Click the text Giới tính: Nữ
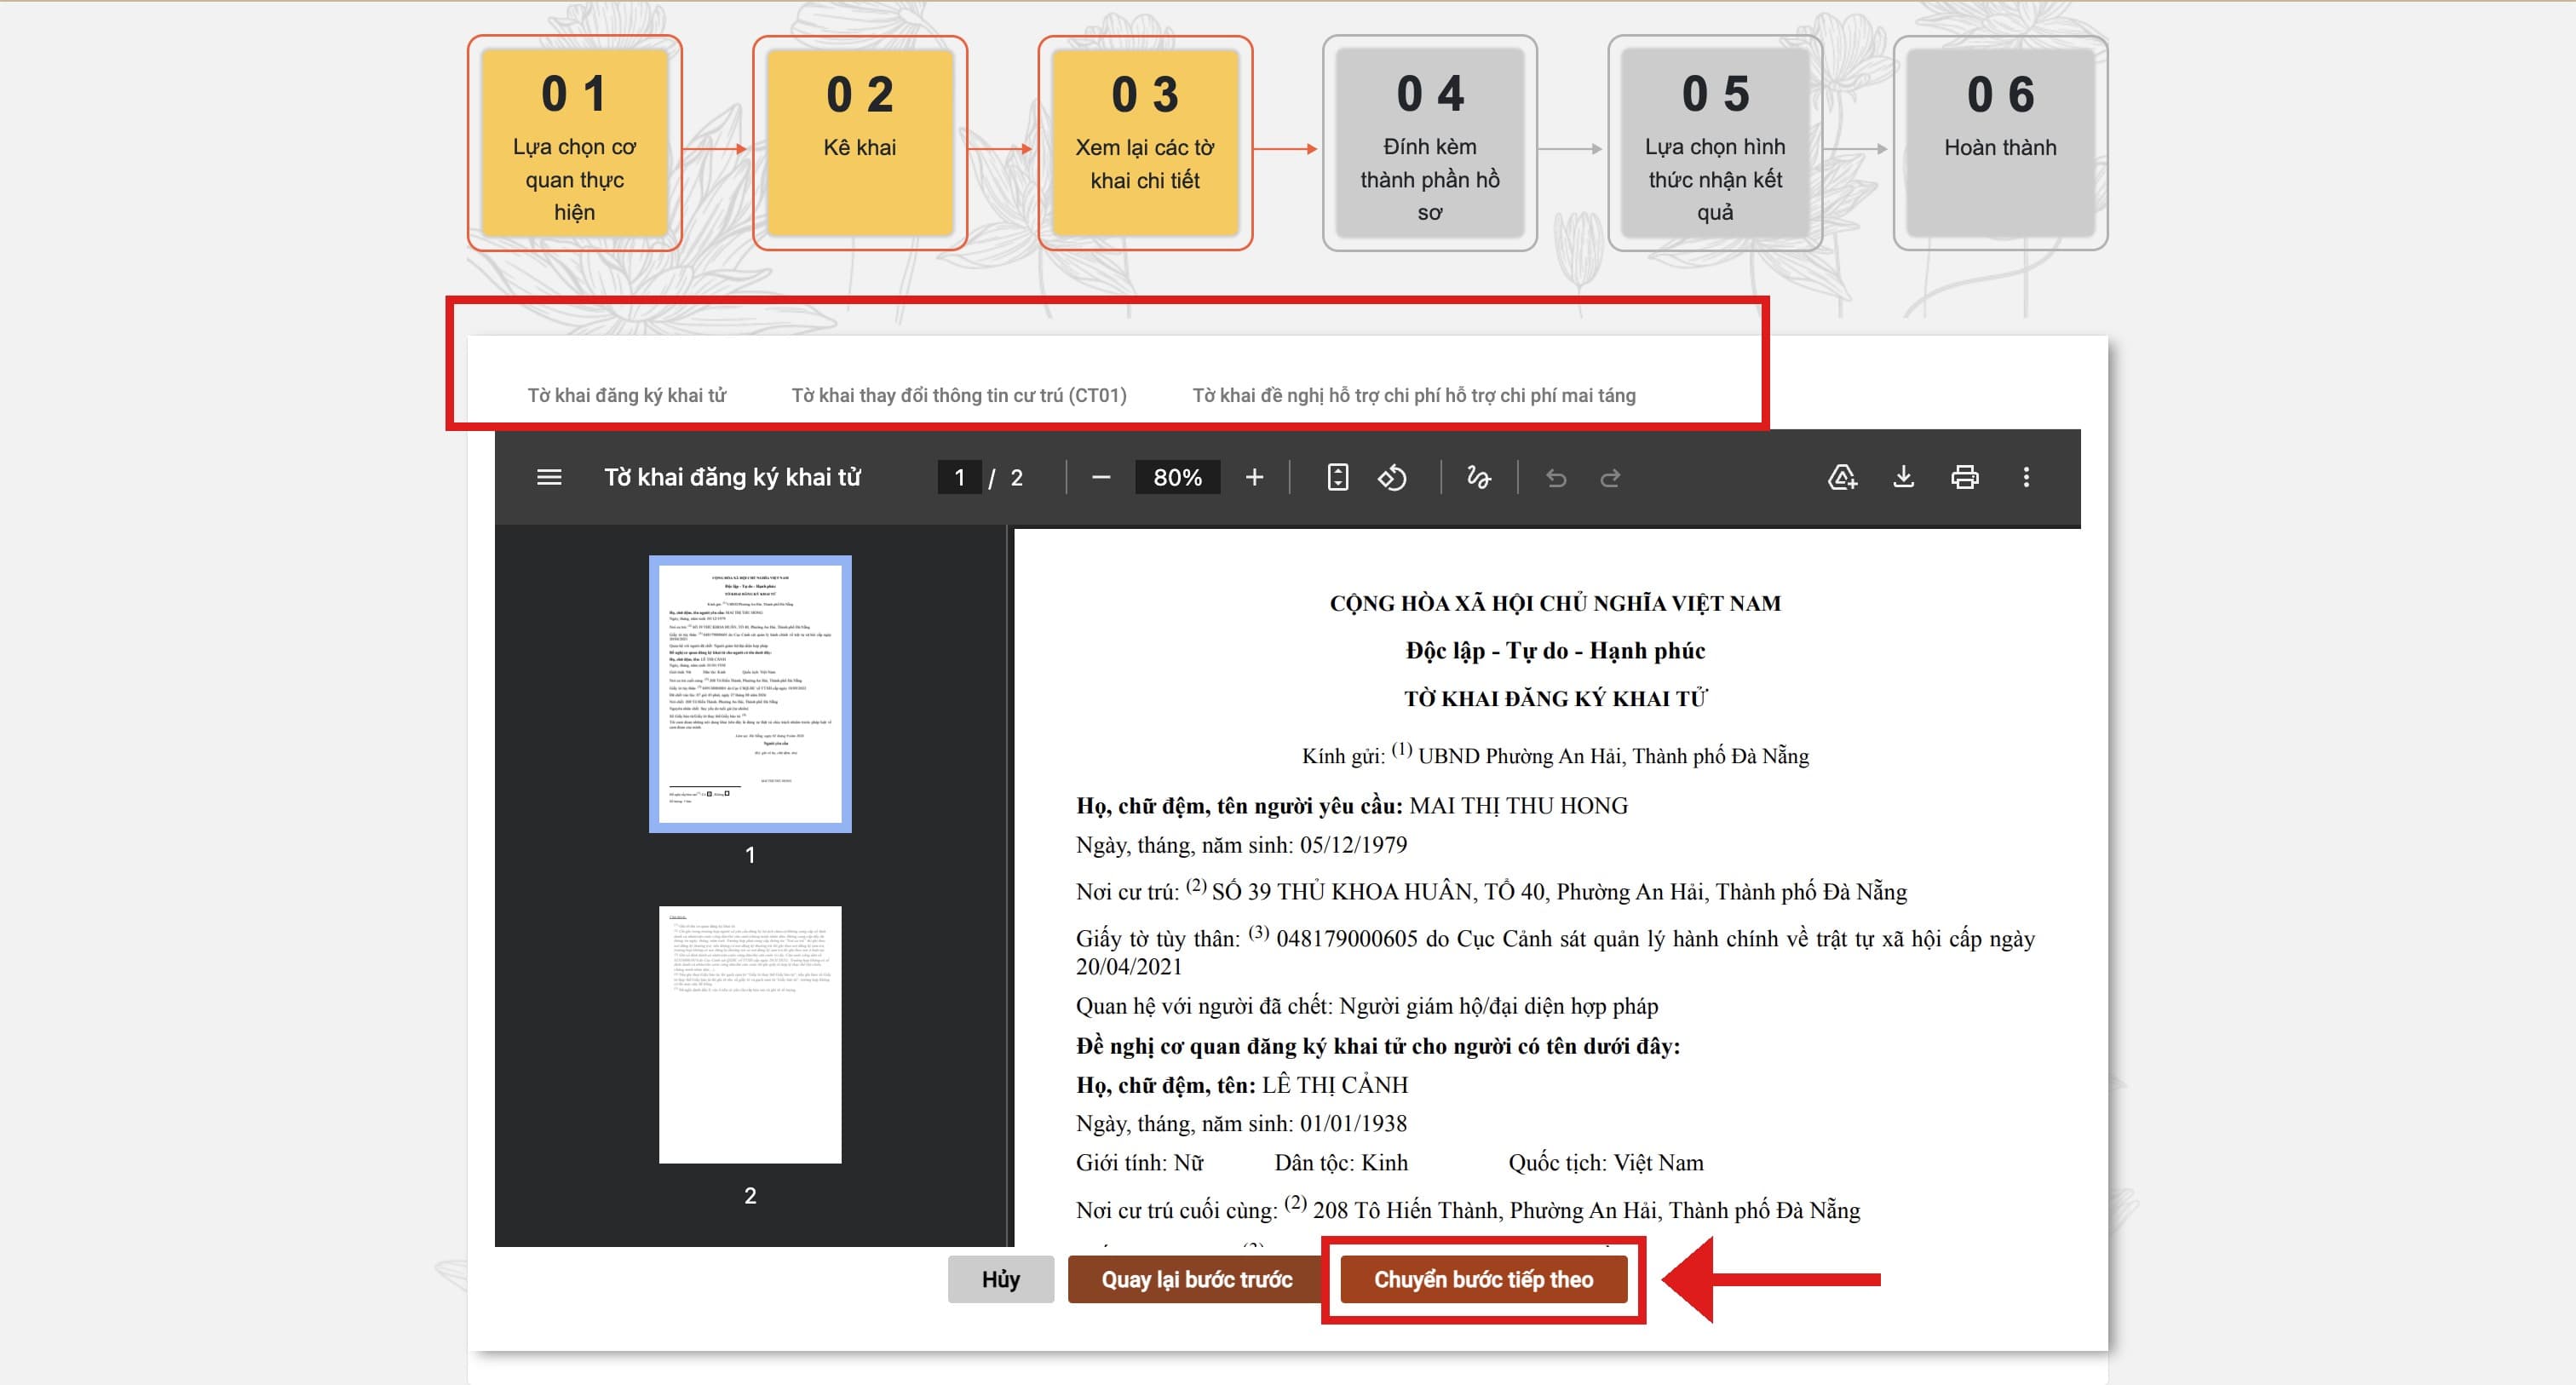Image resolution: width=2576 pixels, height=1385 pixels. pos(1139,1163)
